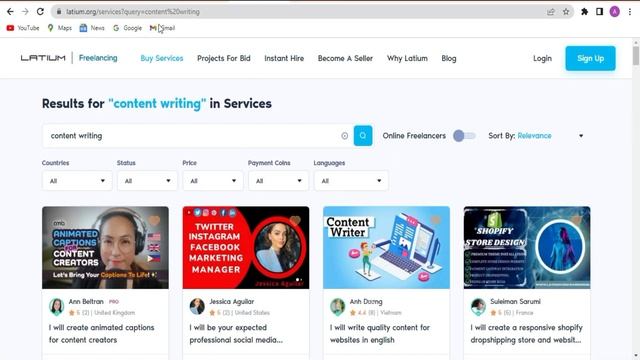This screenshot has height=360, width=640.
Task: Click the page vertical scrollbar
Action: click(636, 56)
